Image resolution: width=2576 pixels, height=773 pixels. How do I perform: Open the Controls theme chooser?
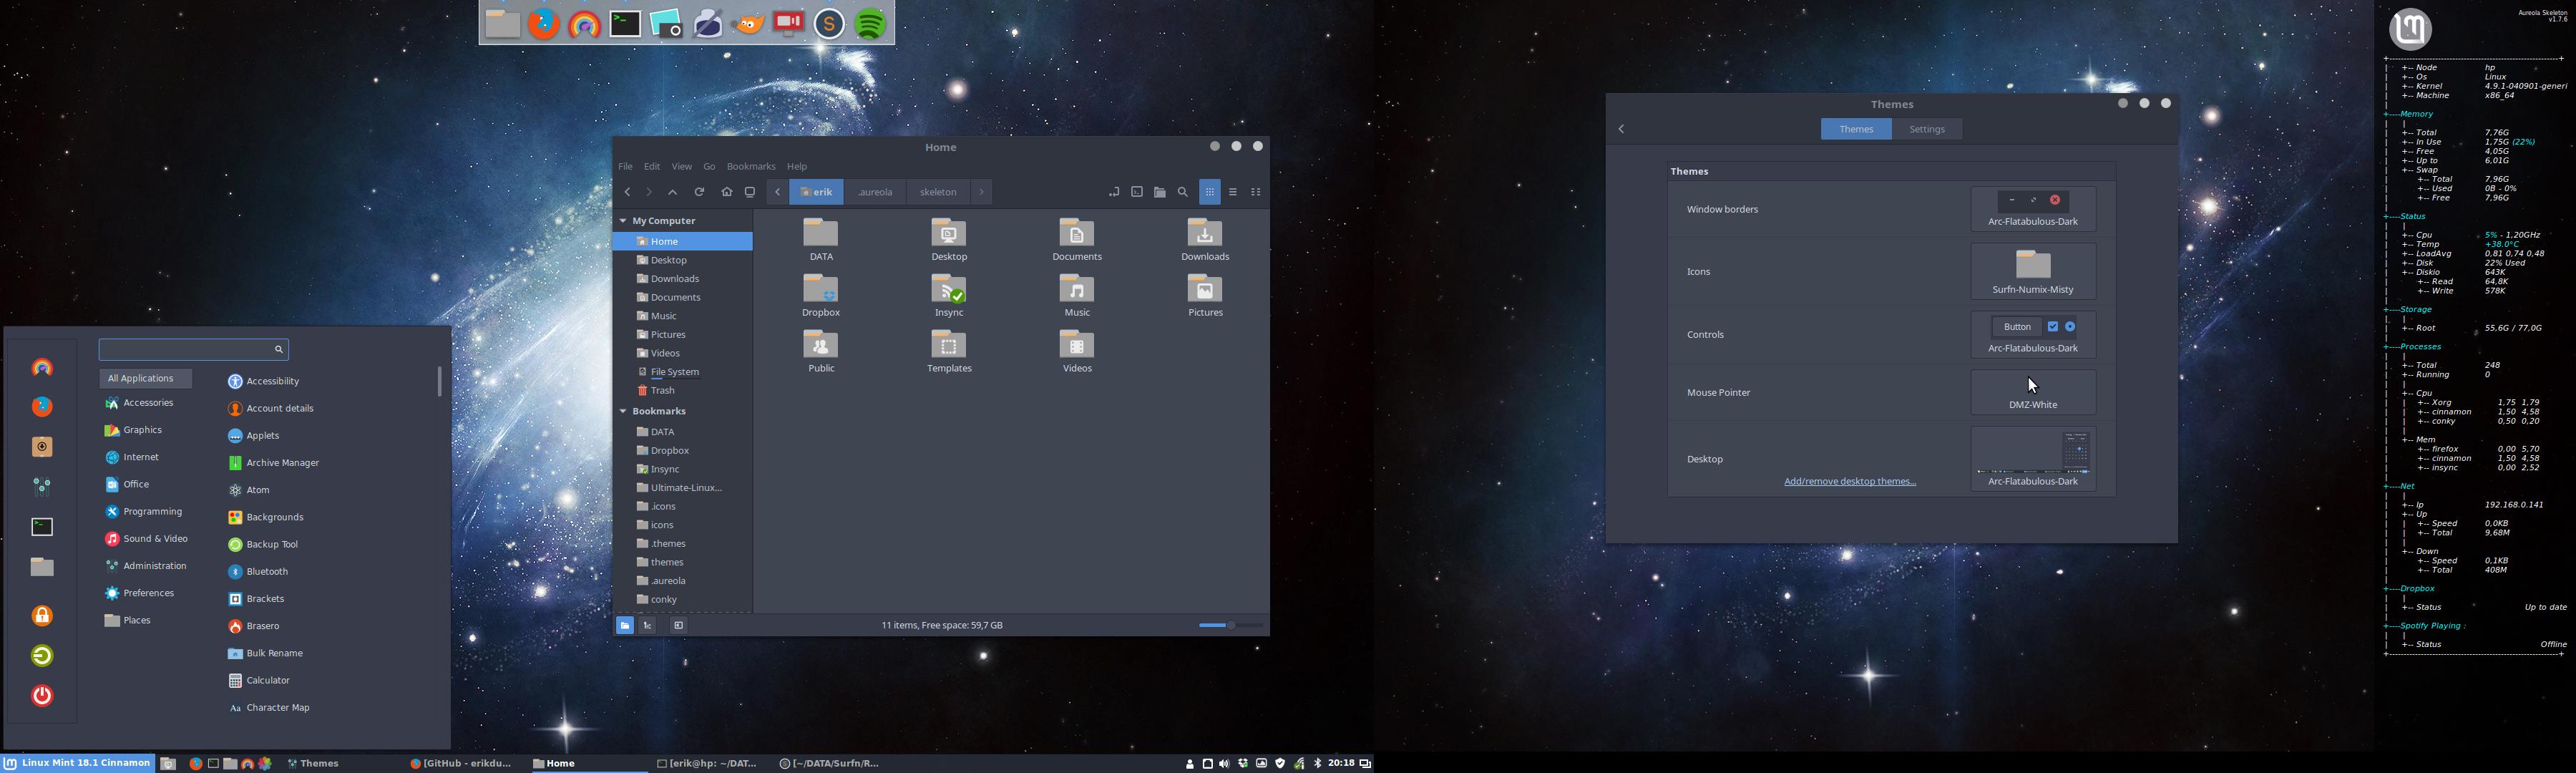pos(2033,335)
